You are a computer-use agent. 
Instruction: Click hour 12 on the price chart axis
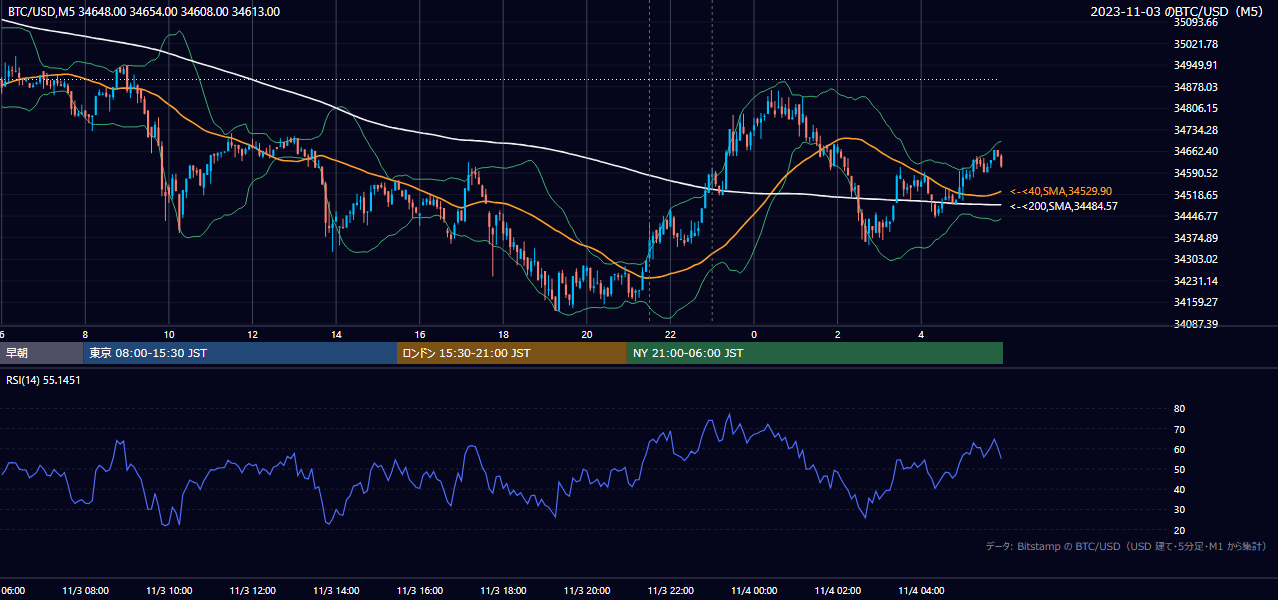coord(252,335)
